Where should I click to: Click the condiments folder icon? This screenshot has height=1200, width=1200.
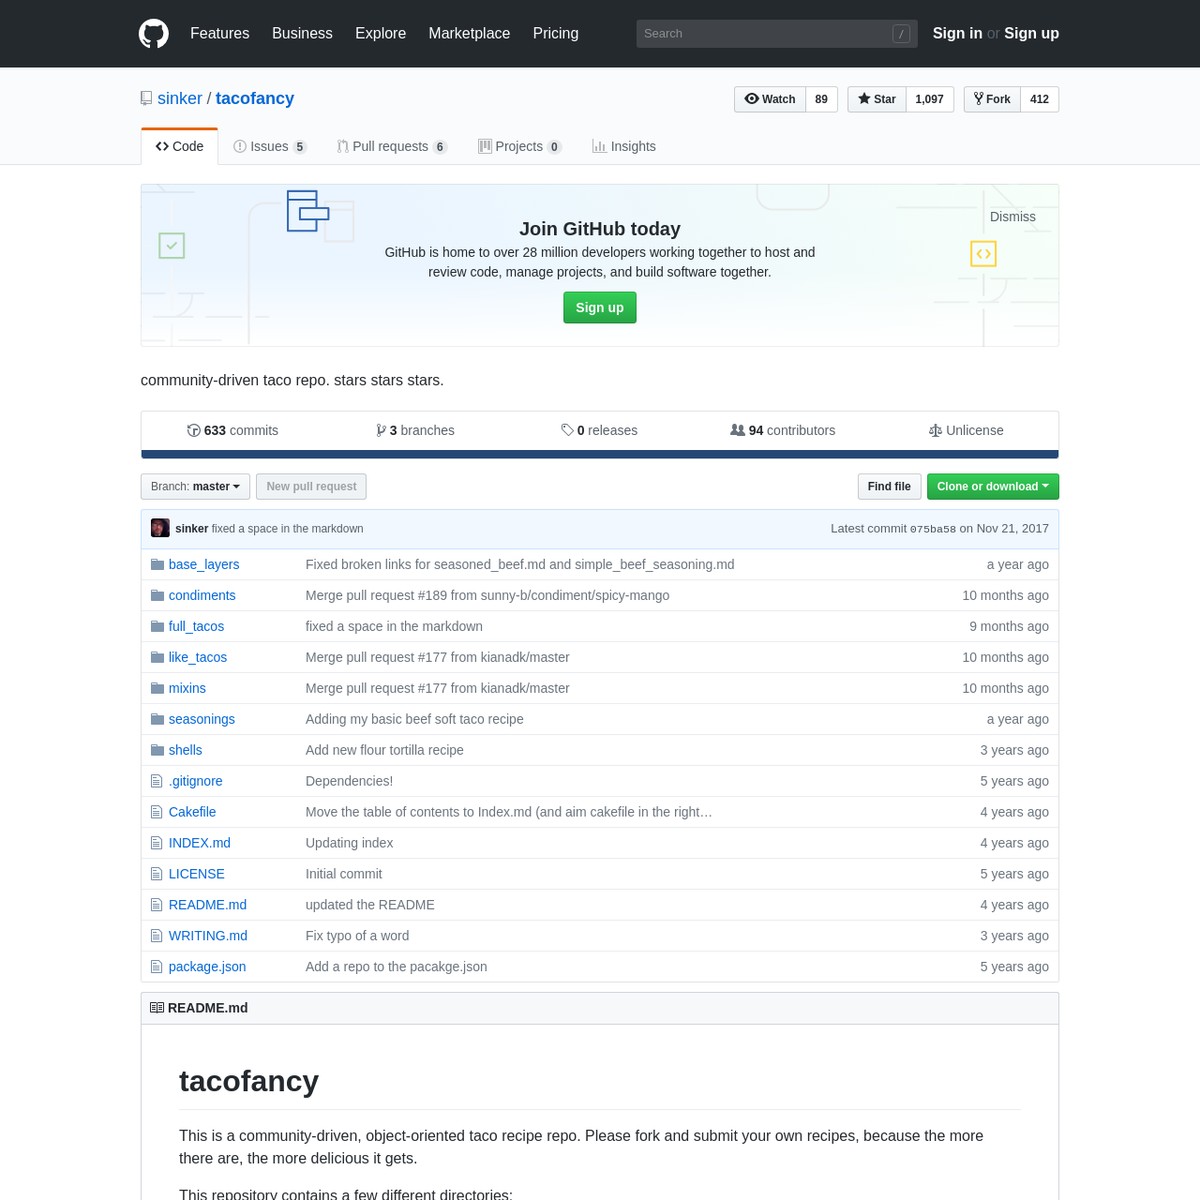157,595
